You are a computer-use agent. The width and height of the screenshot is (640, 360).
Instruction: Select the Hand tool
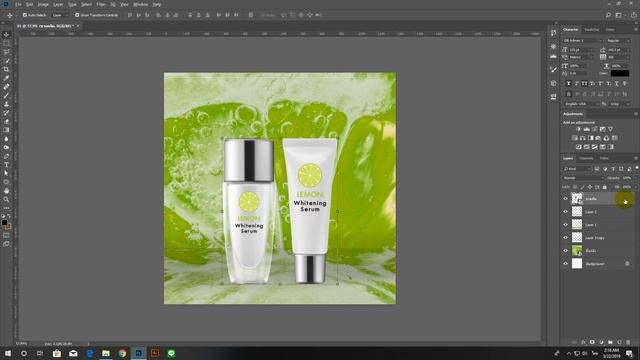[x=6, y=191]
